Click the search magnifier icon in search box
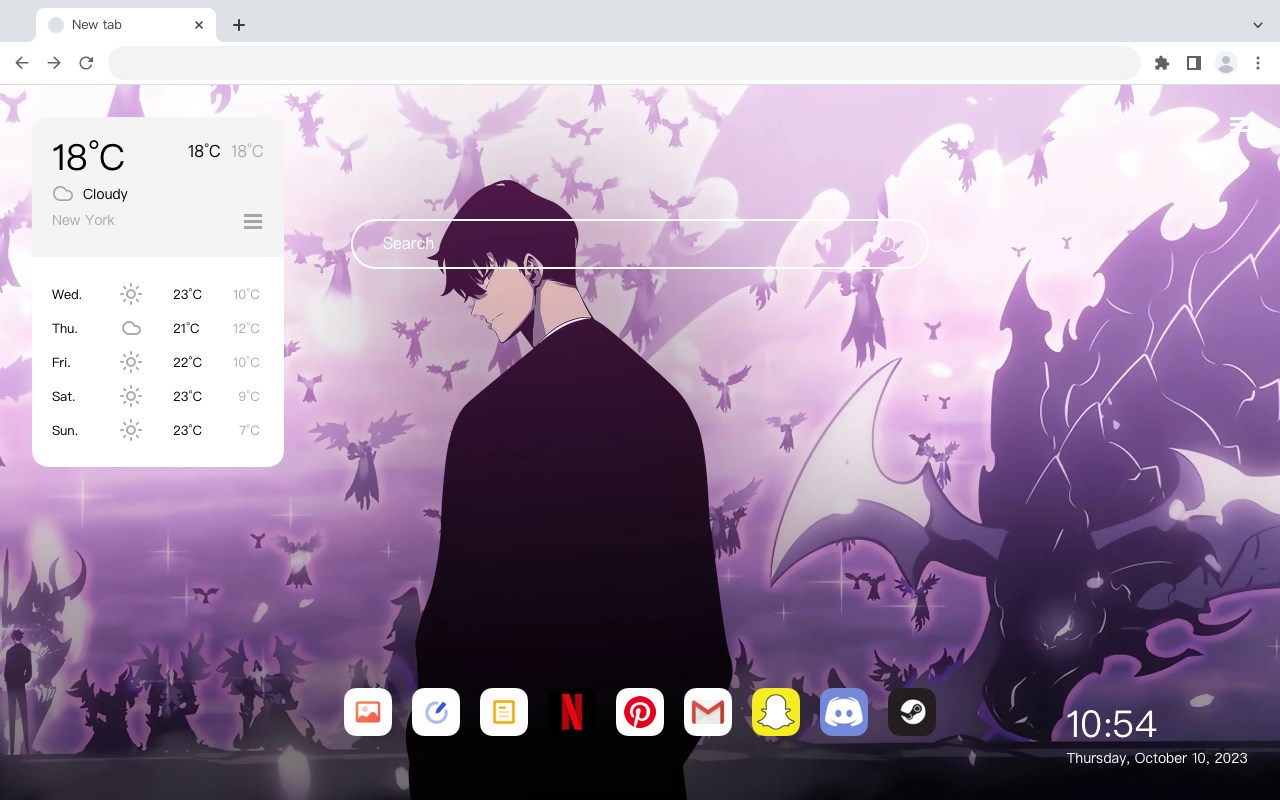 (887, 244)
